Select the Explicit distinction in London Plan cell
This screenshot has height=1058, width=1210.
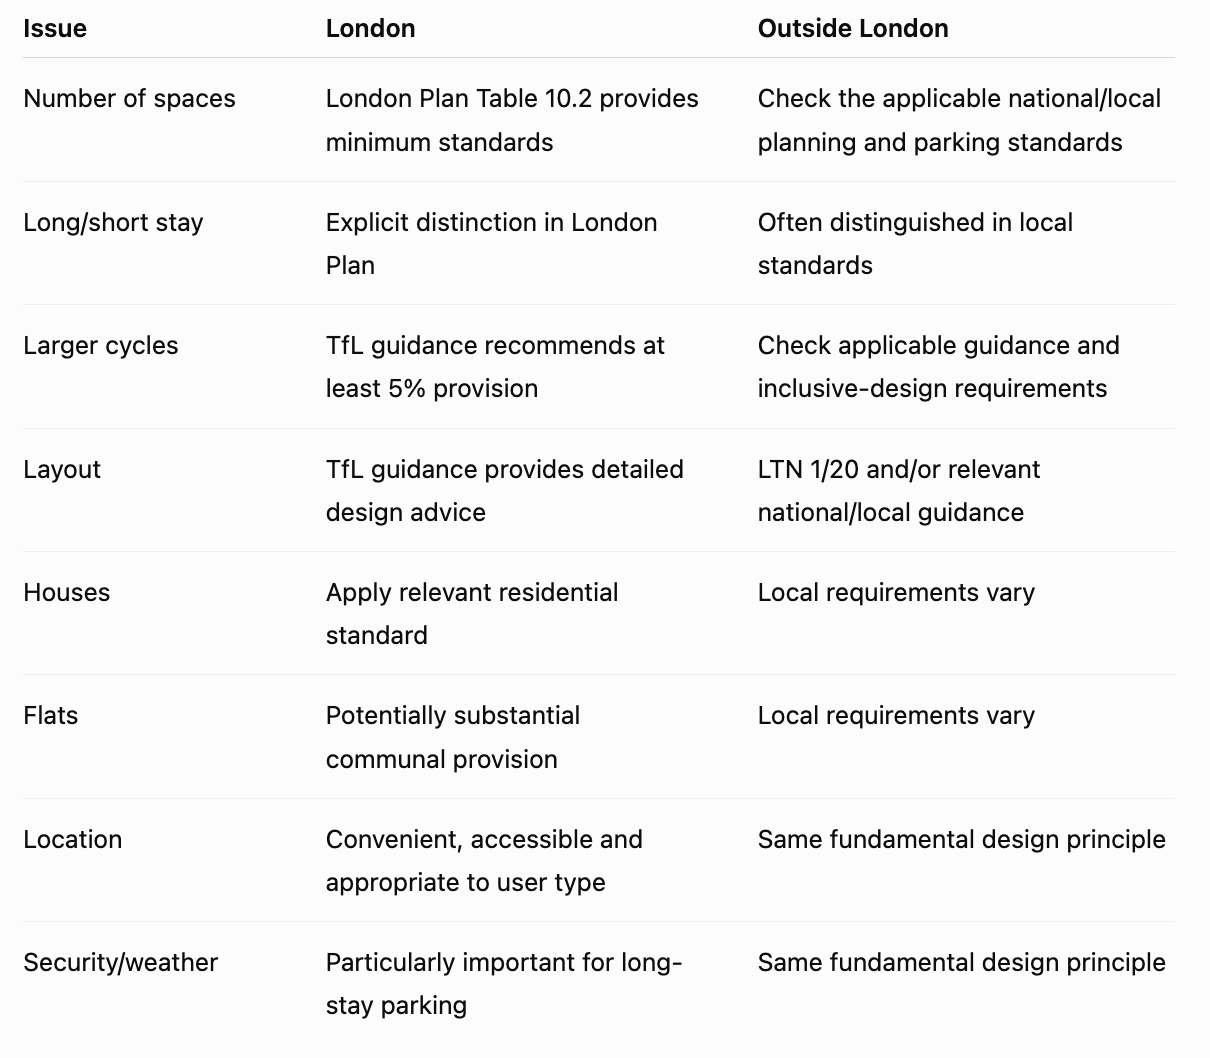click(x=491, y=243)
